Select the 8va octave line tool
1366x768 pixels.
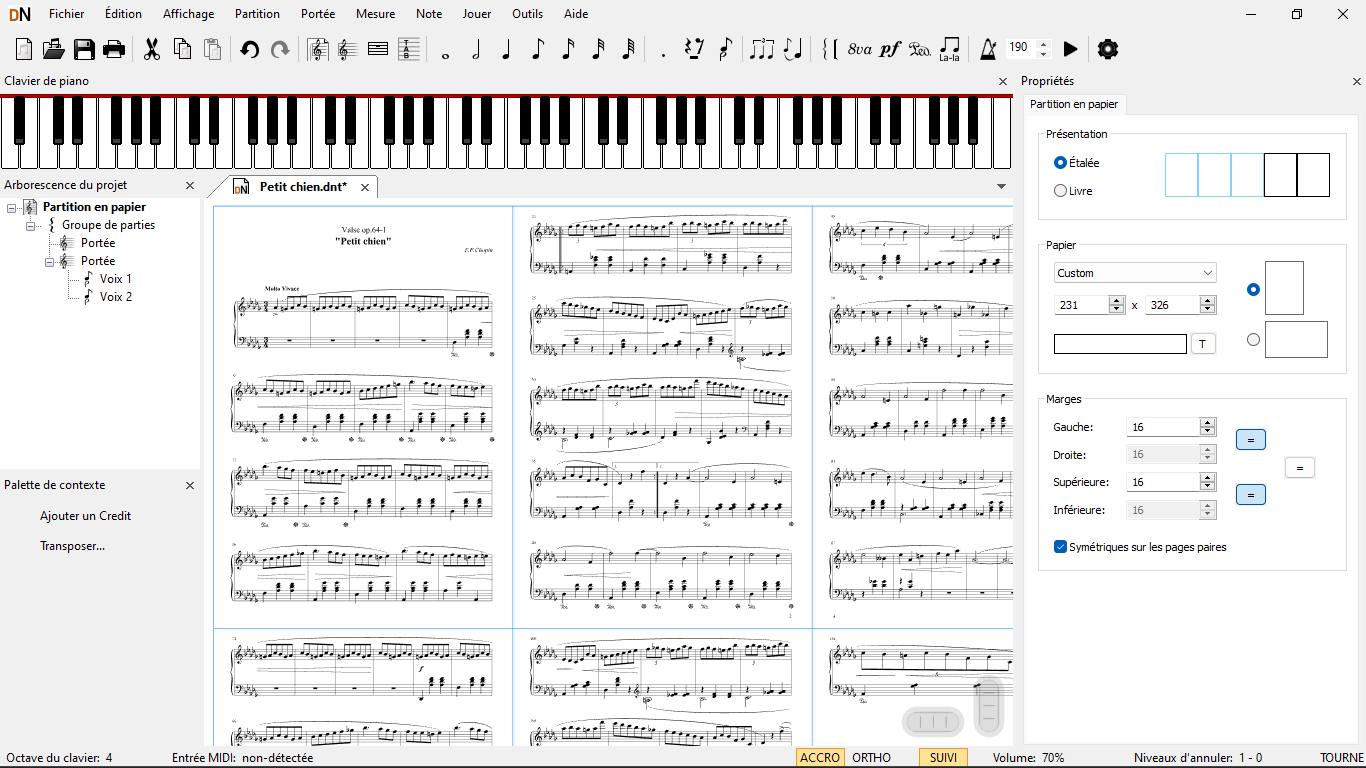point(859,49)
